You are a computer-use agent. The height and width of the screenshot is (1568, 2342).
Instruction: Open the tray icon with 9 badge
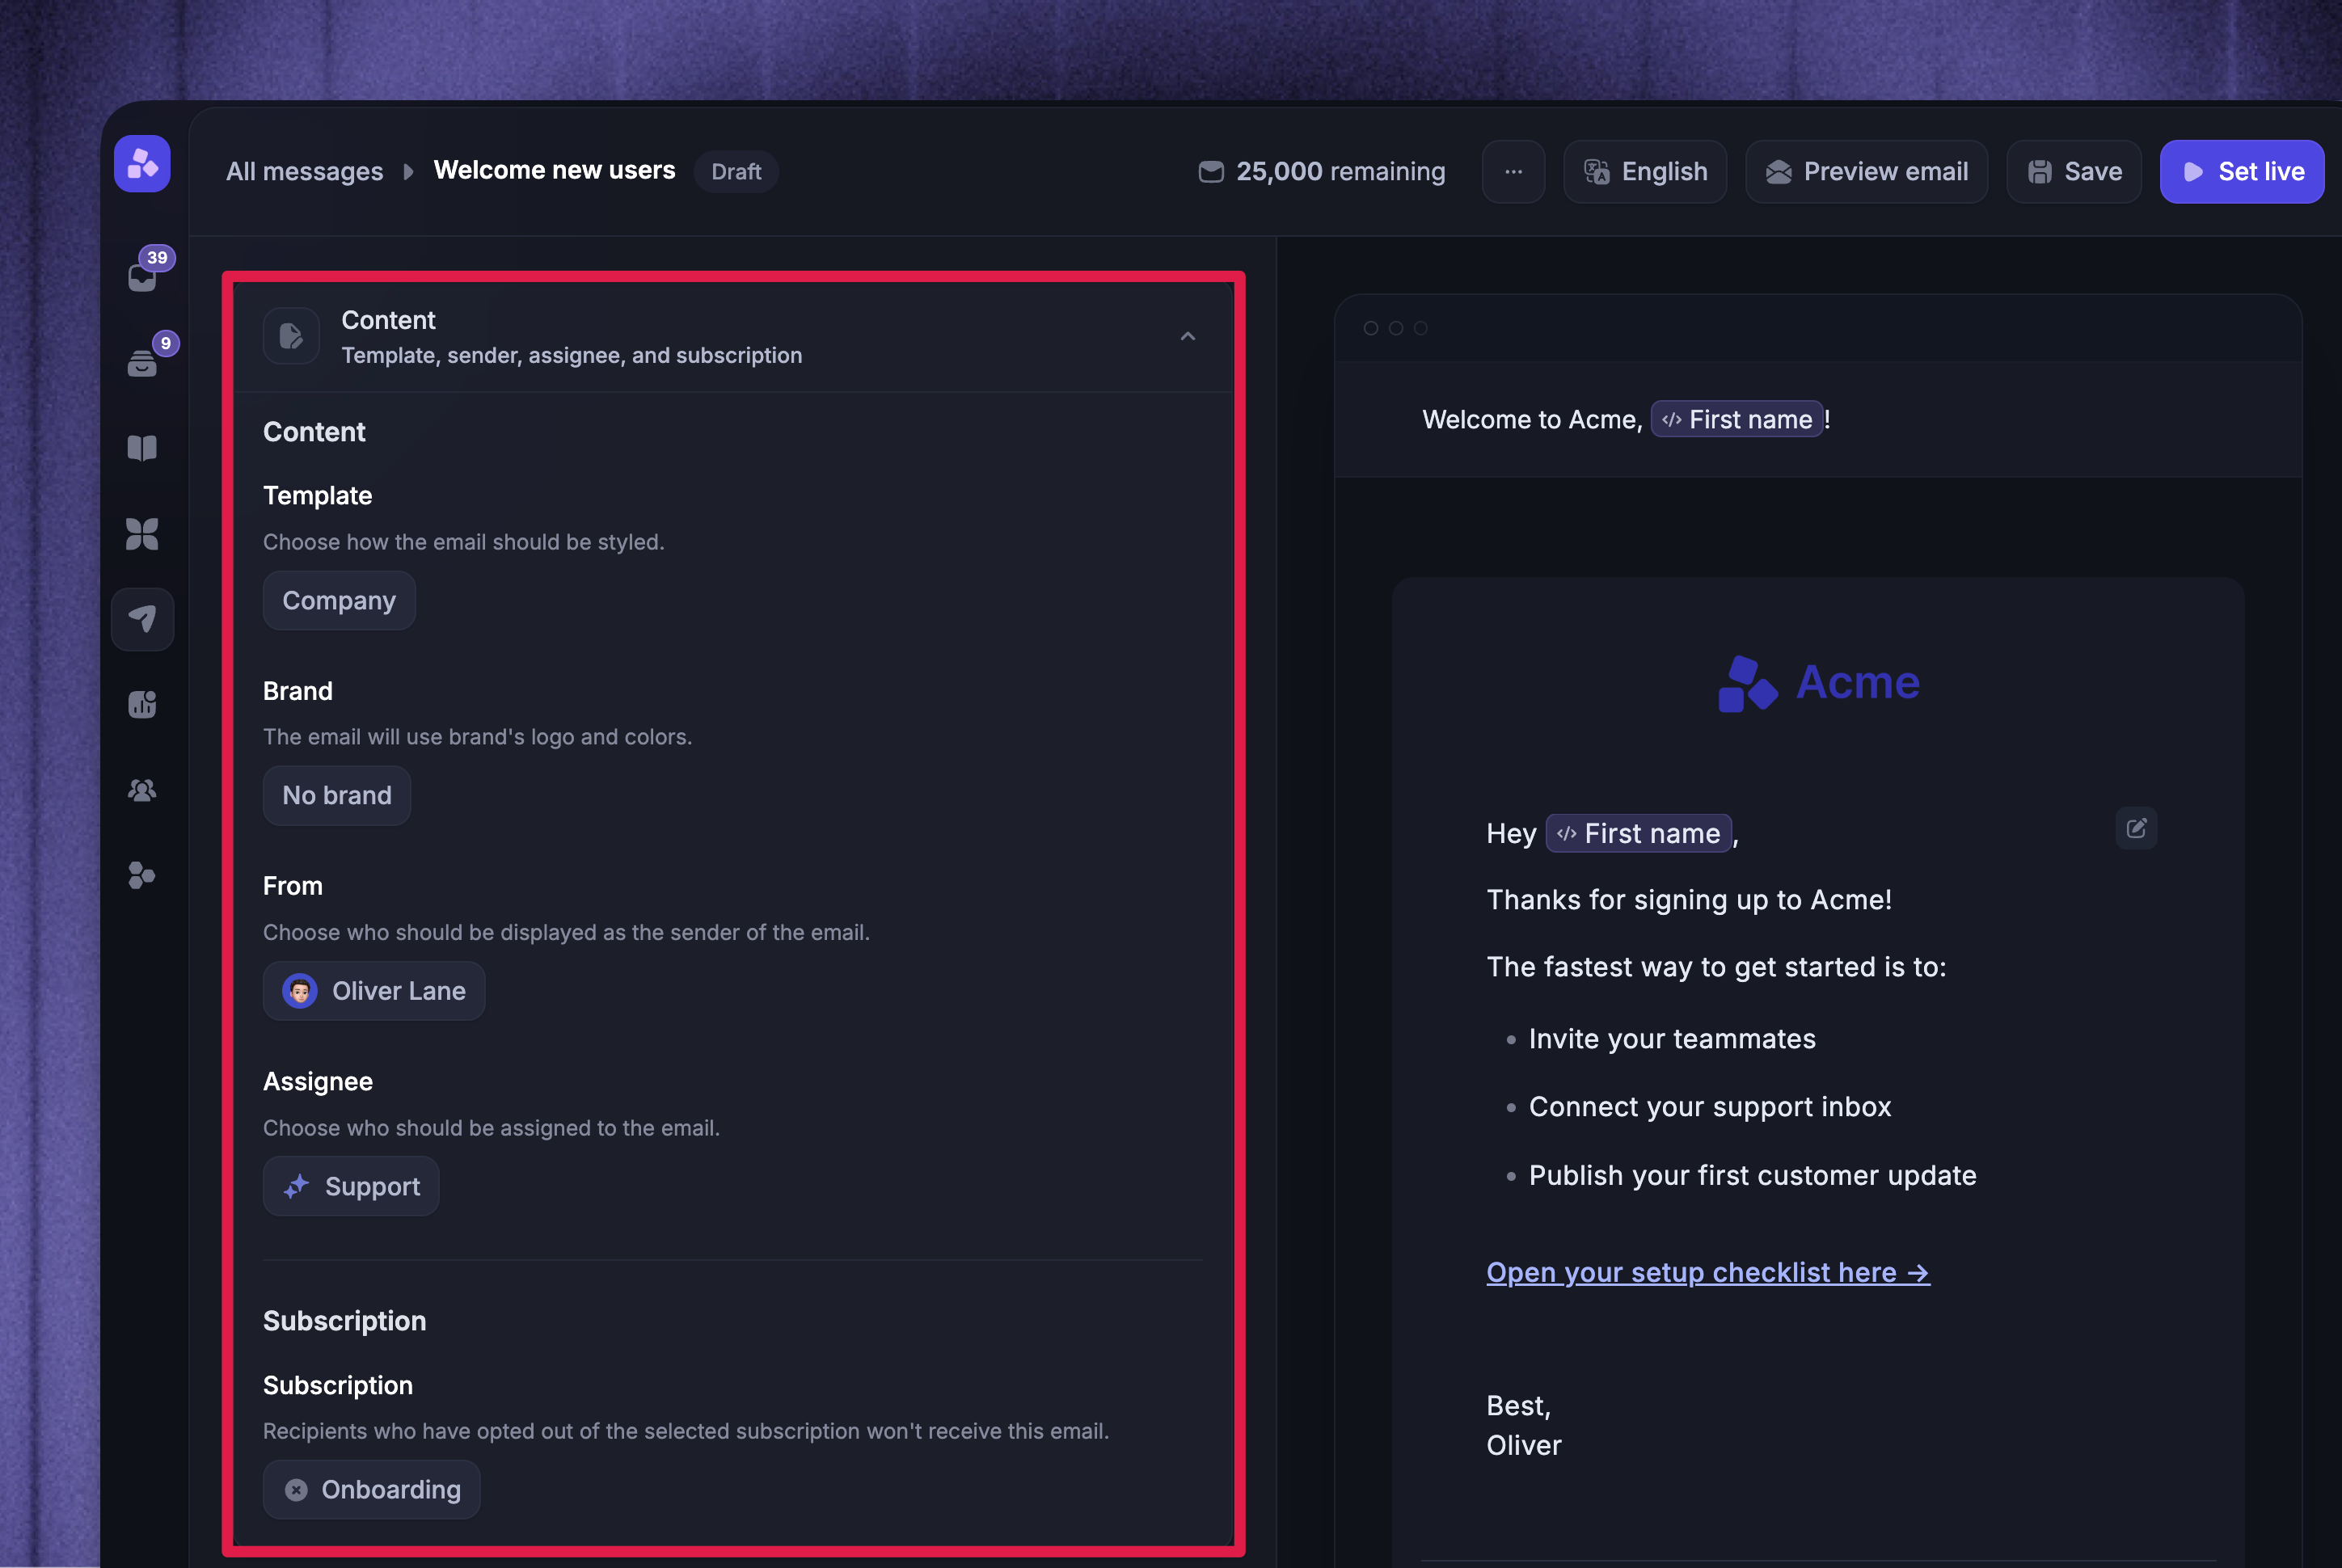pos(143,363)
